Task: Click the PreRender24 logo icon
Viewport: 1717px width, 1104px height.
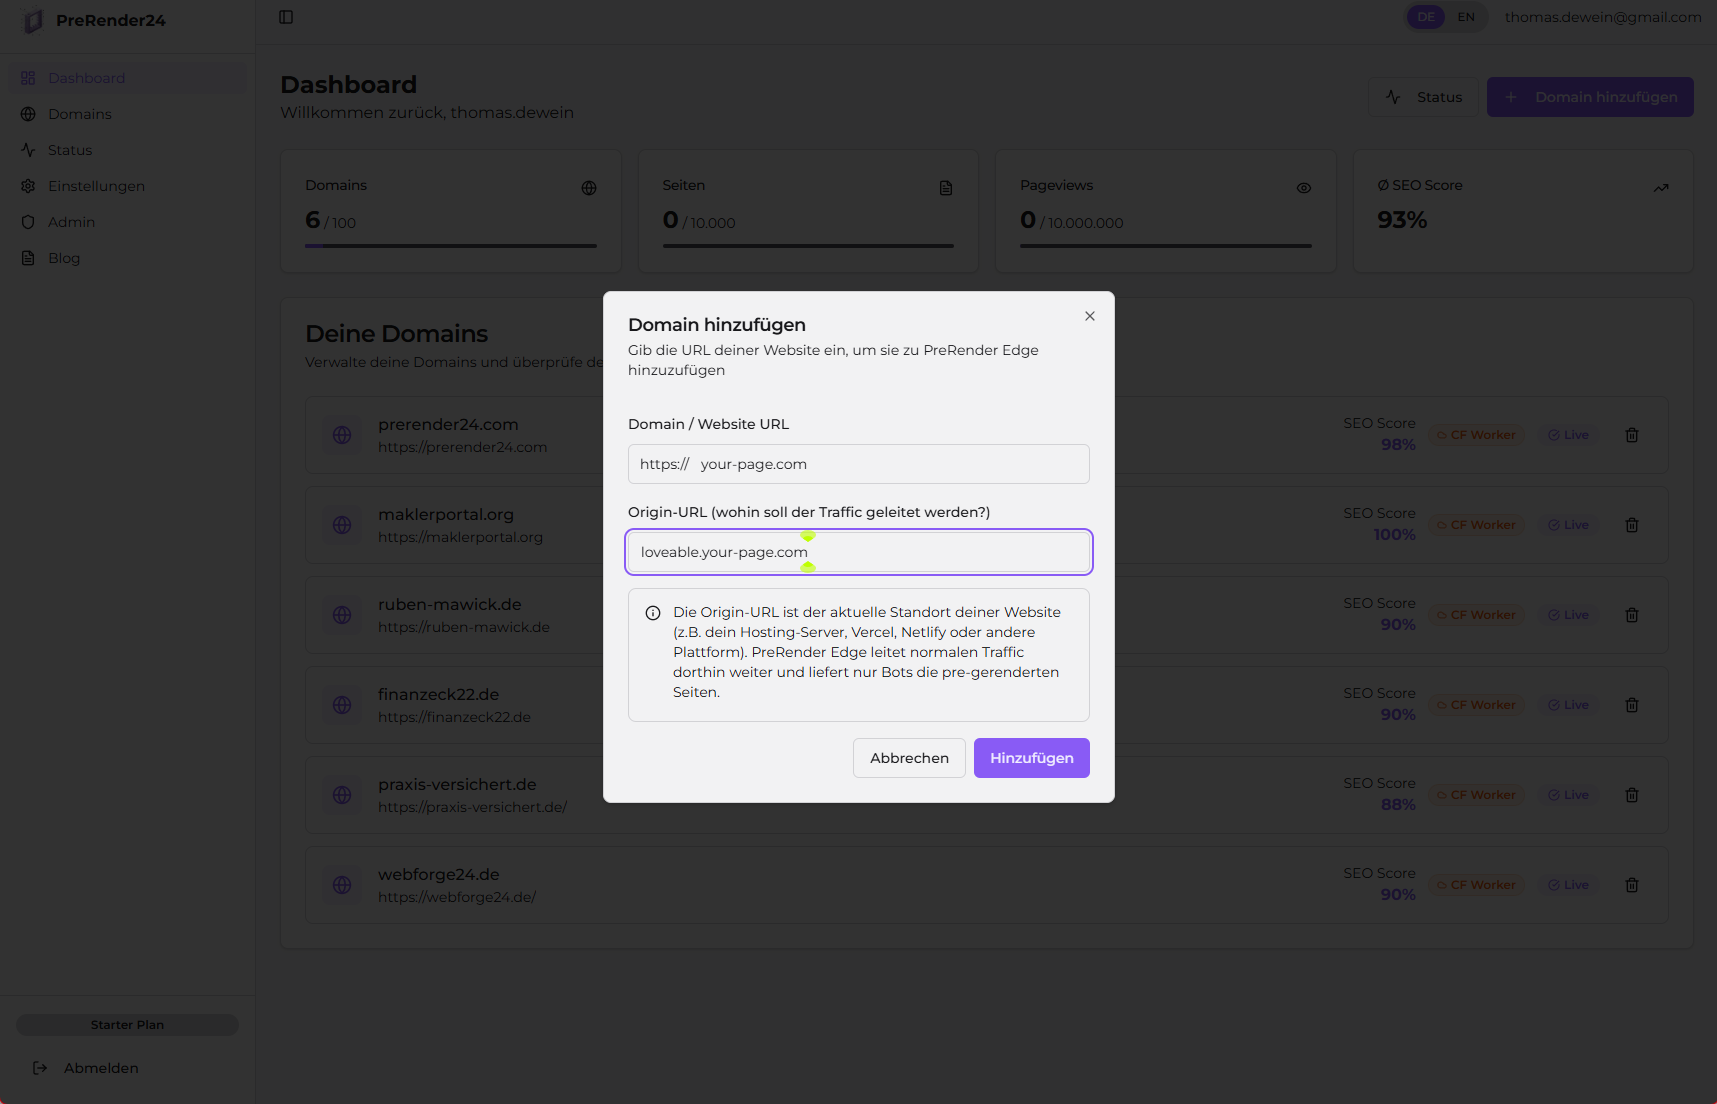Action: [33, 20]
